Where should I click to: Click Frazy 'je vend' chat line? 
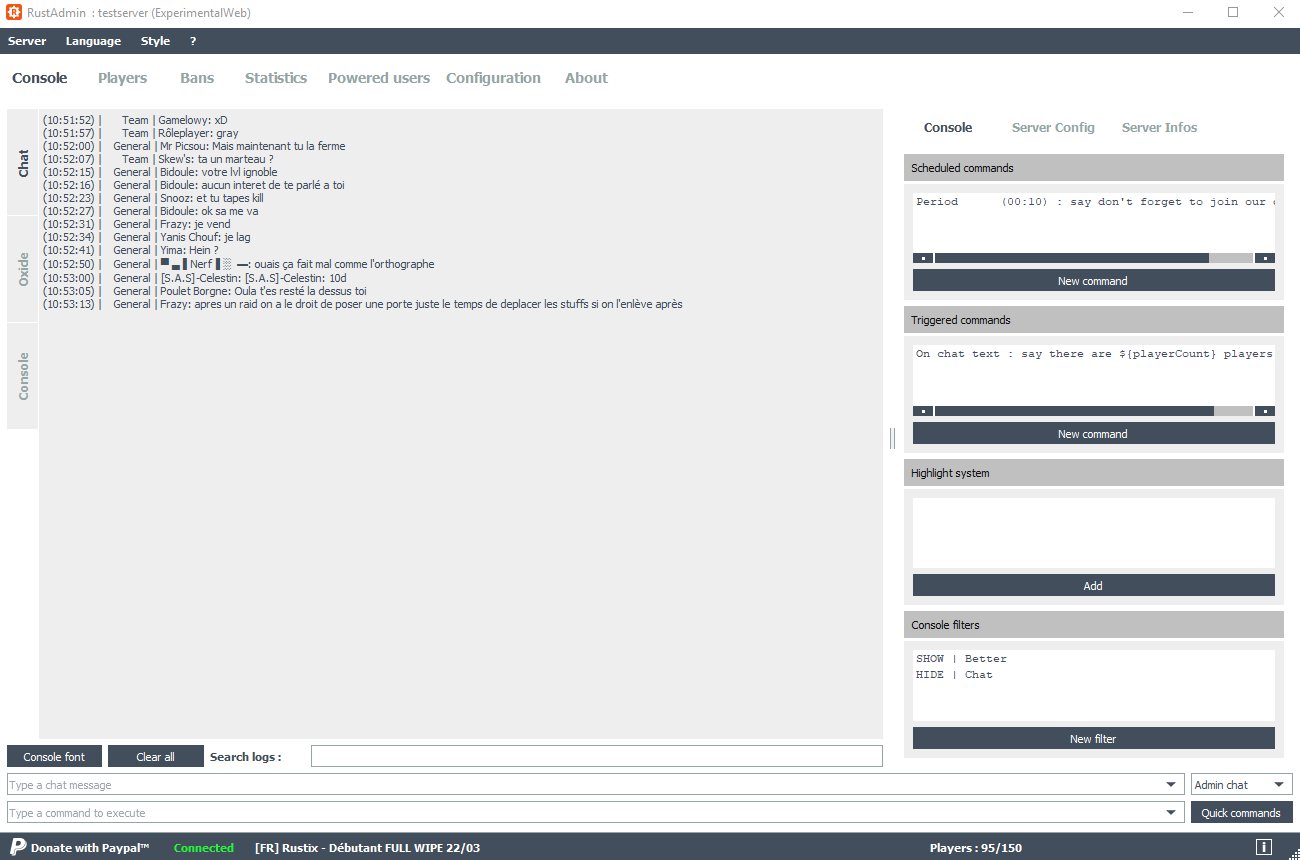pyautogui.click(x=137, y=224)
